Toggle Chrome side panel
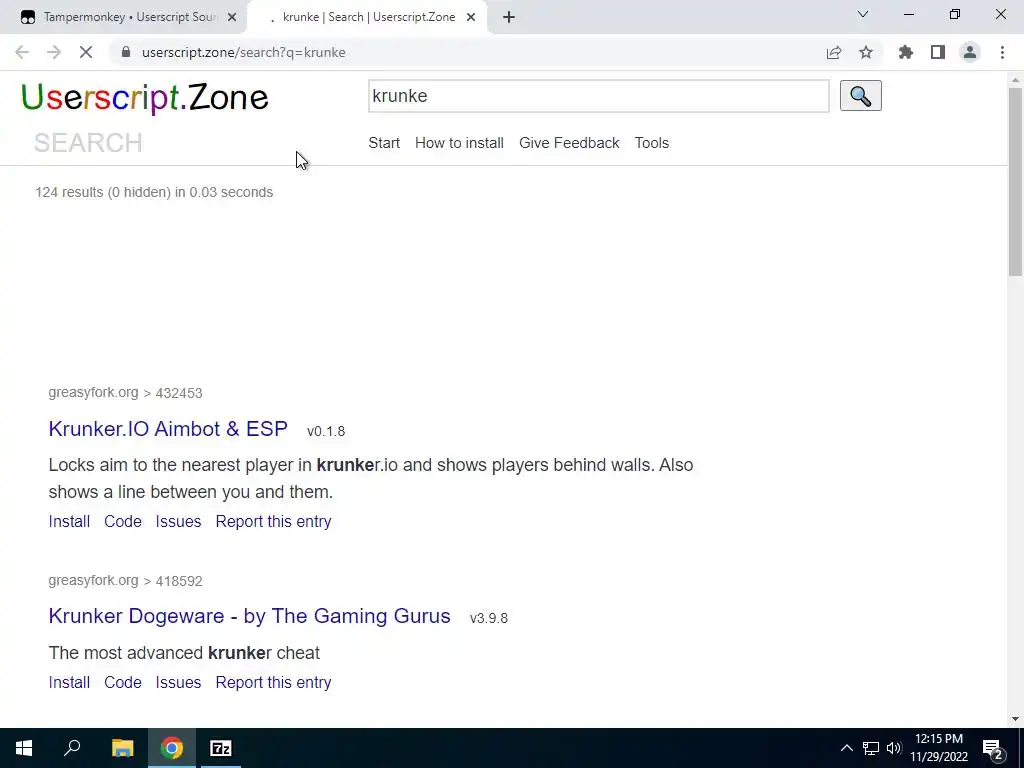The image size is (1024, 768). pos(938,52)
